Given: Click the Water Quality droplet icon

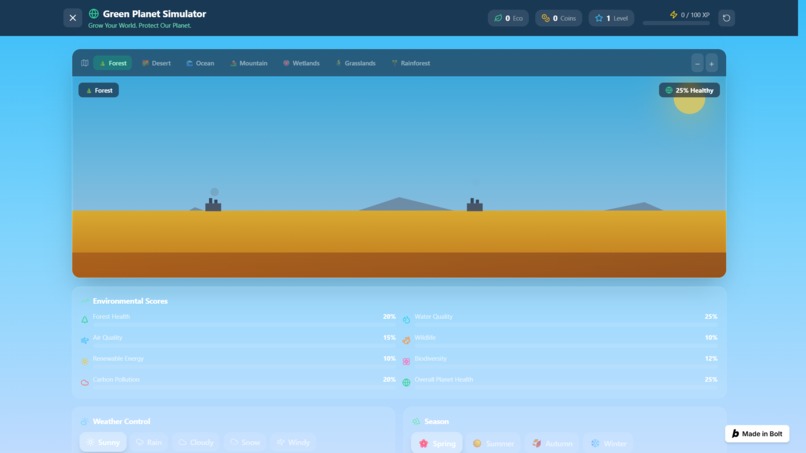Looking at the screenshot, I should coord(406,319).
